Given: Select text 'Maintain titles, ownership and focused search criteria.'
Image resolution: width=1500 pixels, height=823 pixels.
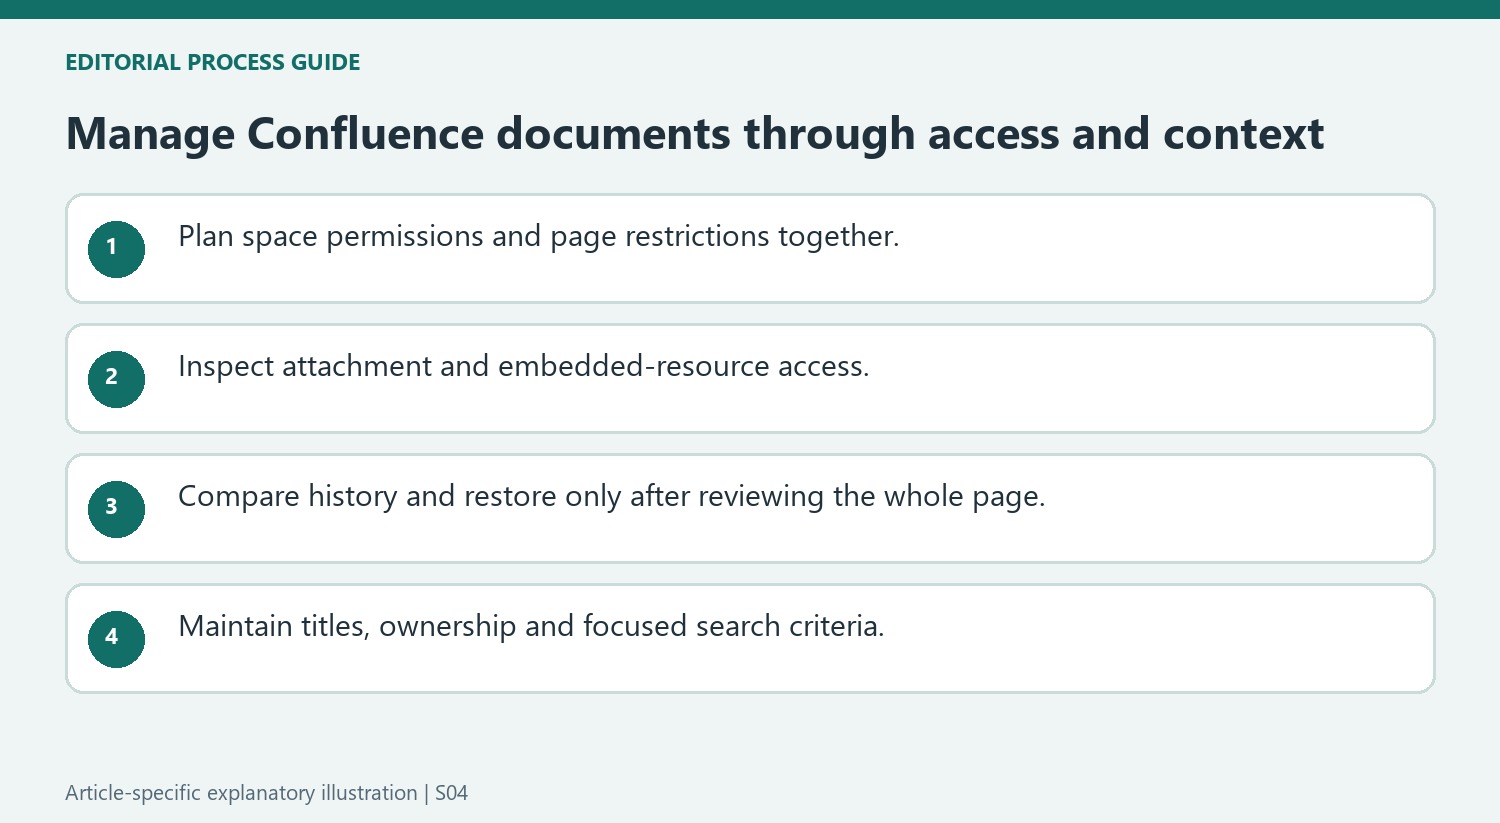Looking at the screenshot, I should 531,627.
